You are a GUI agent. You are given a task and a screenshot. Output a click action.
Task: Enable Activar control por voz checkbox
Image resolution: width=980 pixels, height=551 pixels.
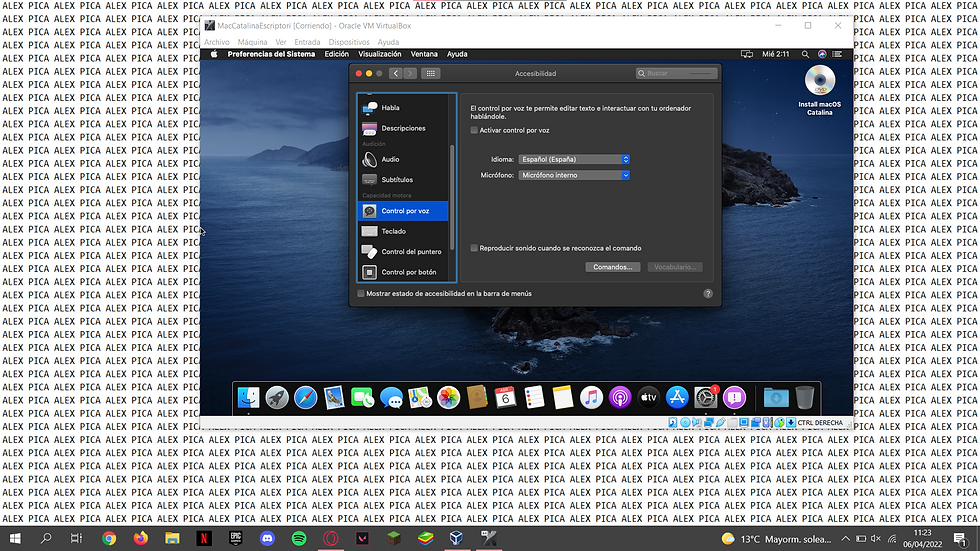[x=474, y=131]
